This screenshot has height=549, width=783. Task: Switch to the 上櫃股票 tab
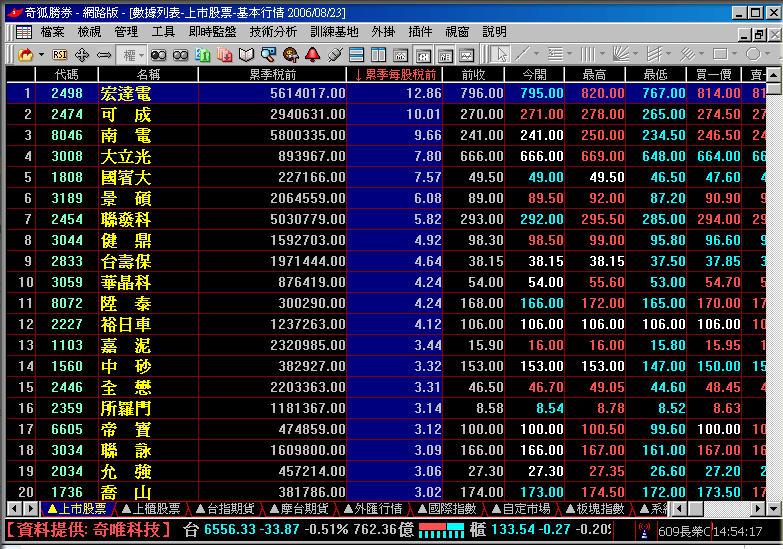pos(151,509)
